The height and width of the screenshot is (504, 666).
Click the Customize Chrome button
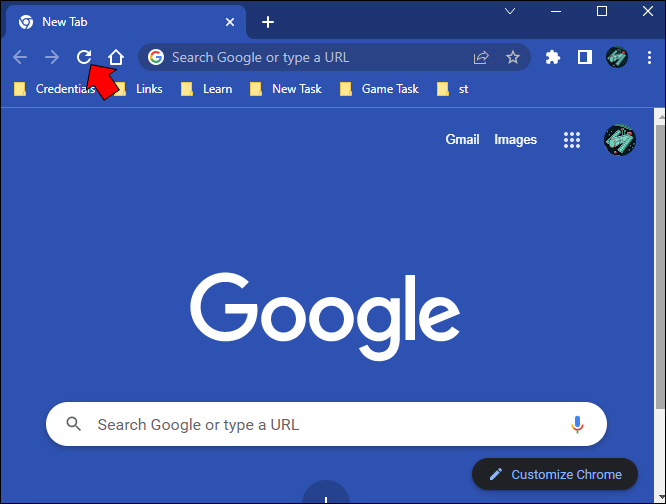click(555, 474)
